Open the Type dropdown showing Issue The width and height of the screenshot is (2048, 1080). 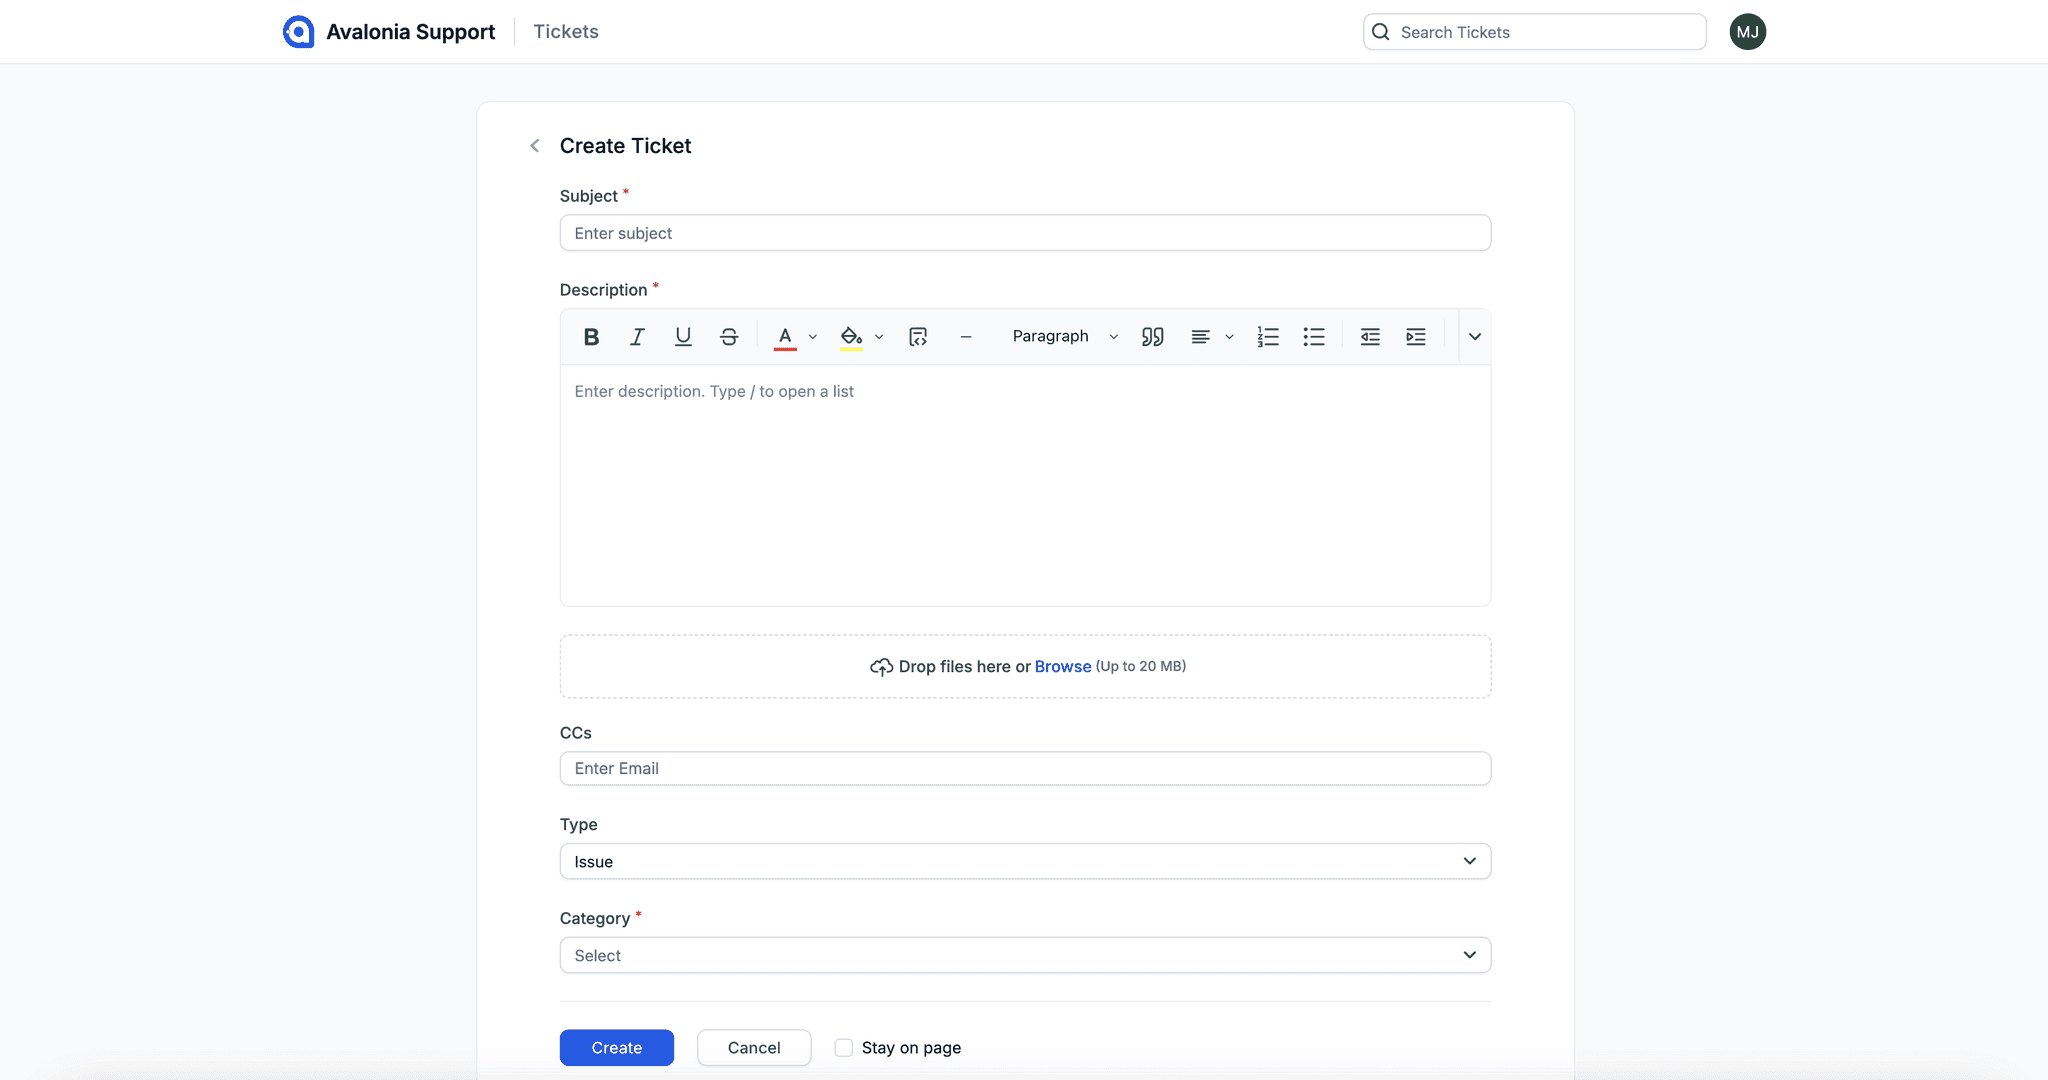tap(1024, 861)
